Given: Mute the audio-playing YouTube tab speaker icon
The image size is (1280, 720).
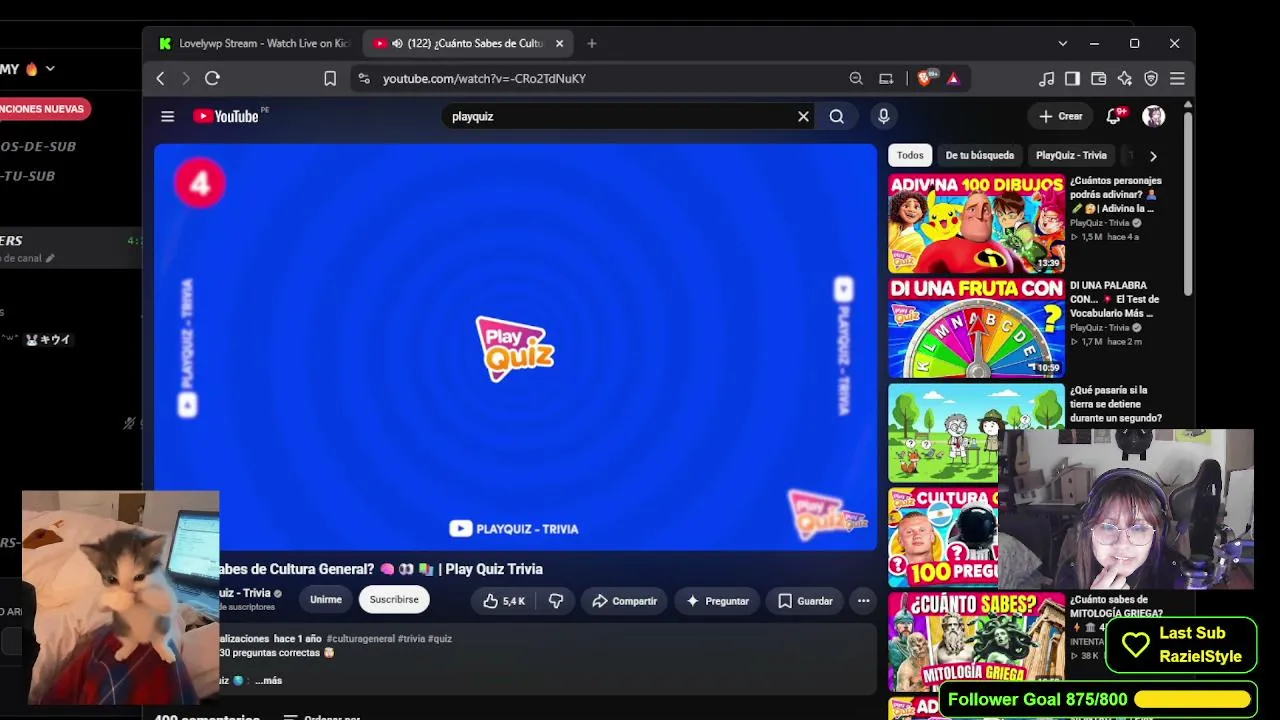Looking at the screenshot, I should tap(397, 43).
